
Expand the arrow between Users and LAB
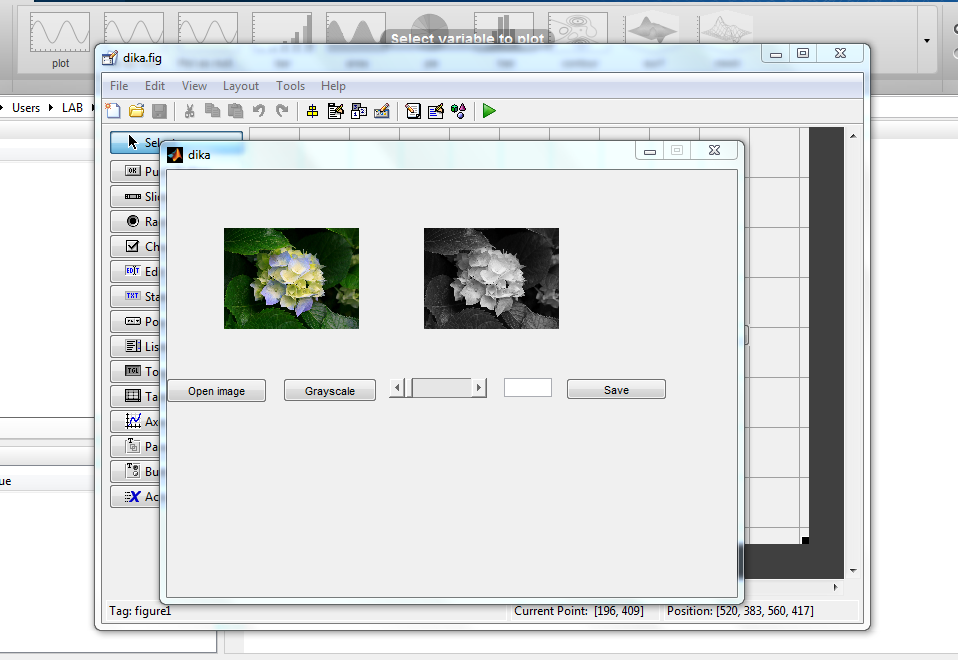click(51, 108)
